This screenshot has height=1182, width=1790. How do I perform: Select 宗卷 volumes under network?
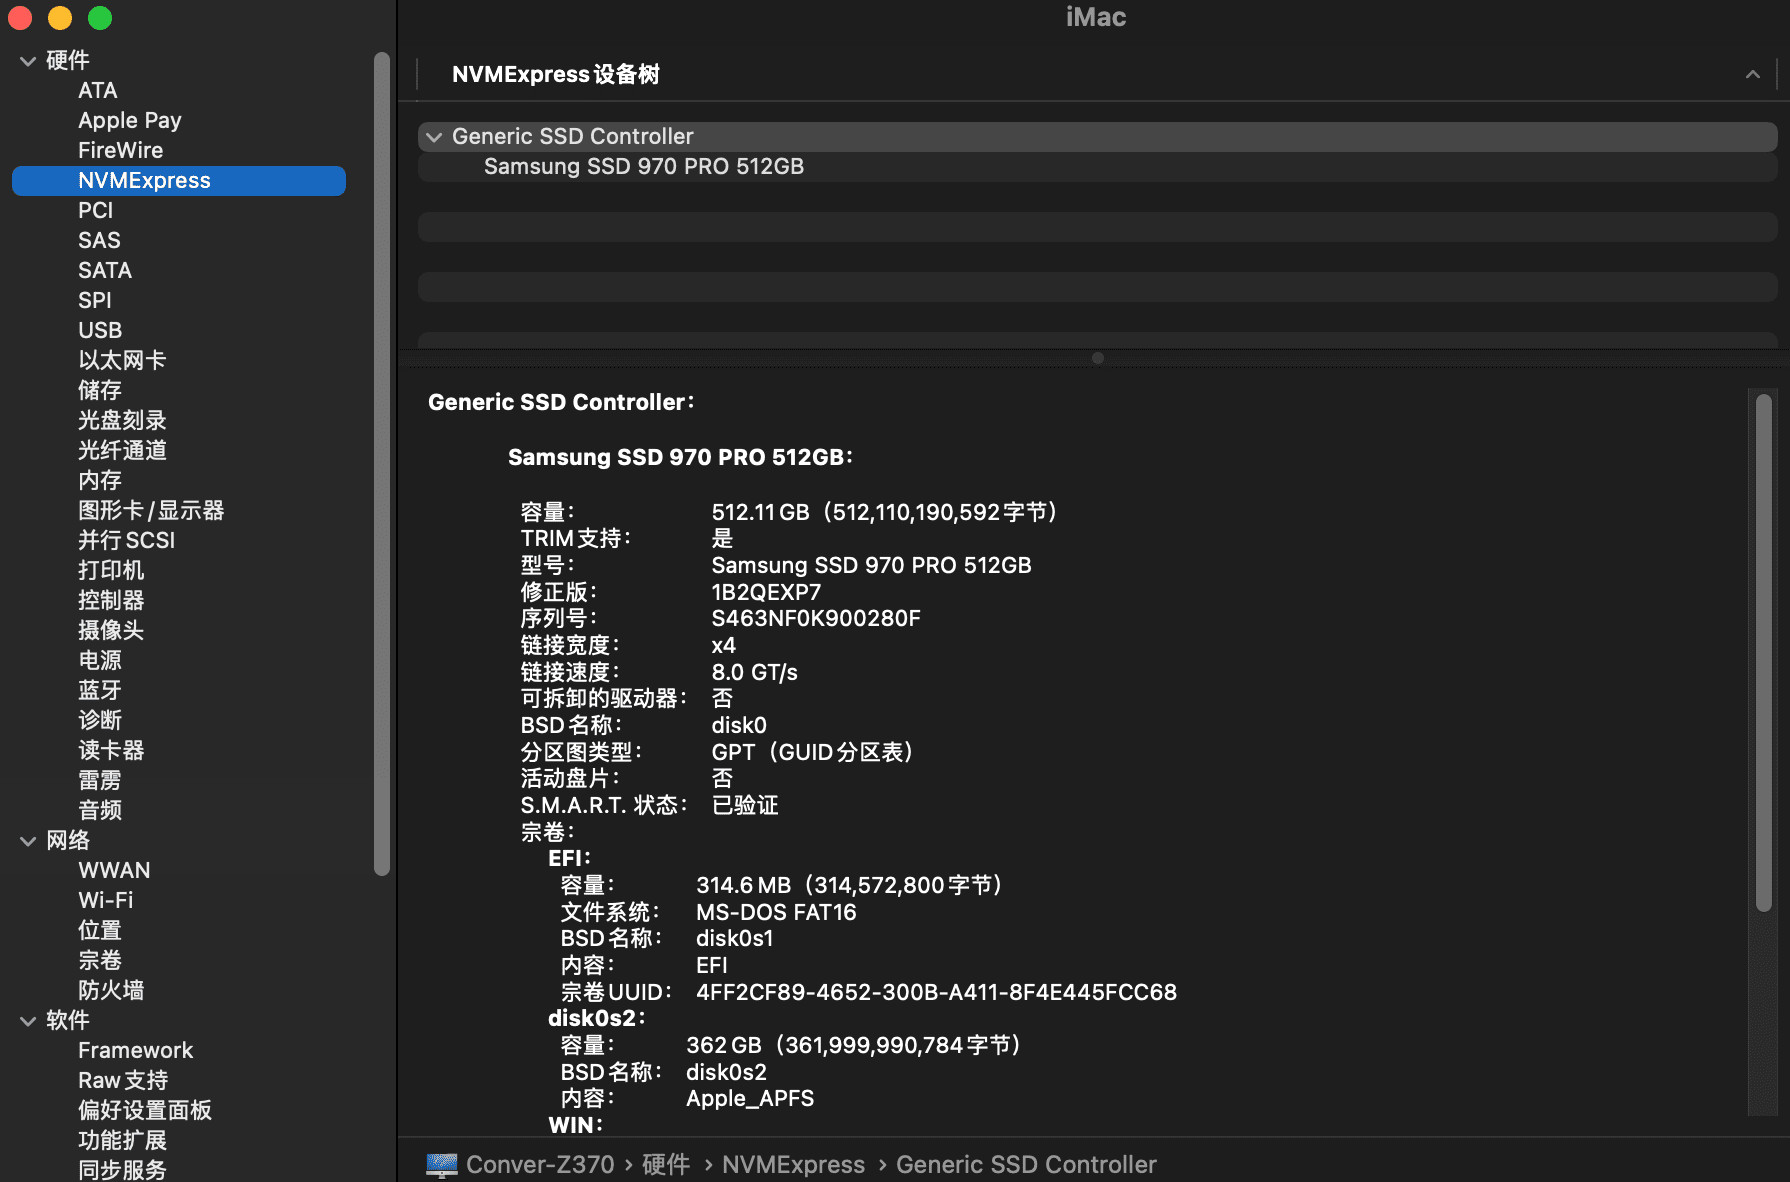point(100,961)
